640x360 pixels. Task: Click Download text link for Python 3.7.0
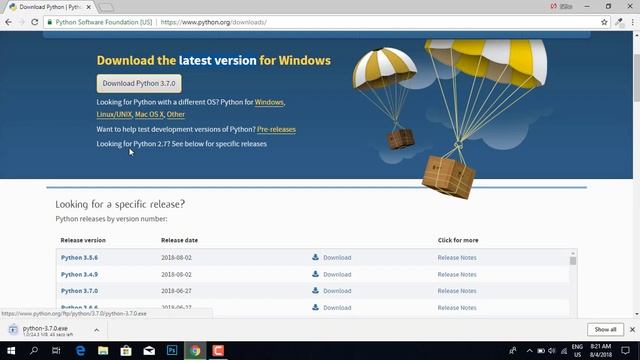337,291
